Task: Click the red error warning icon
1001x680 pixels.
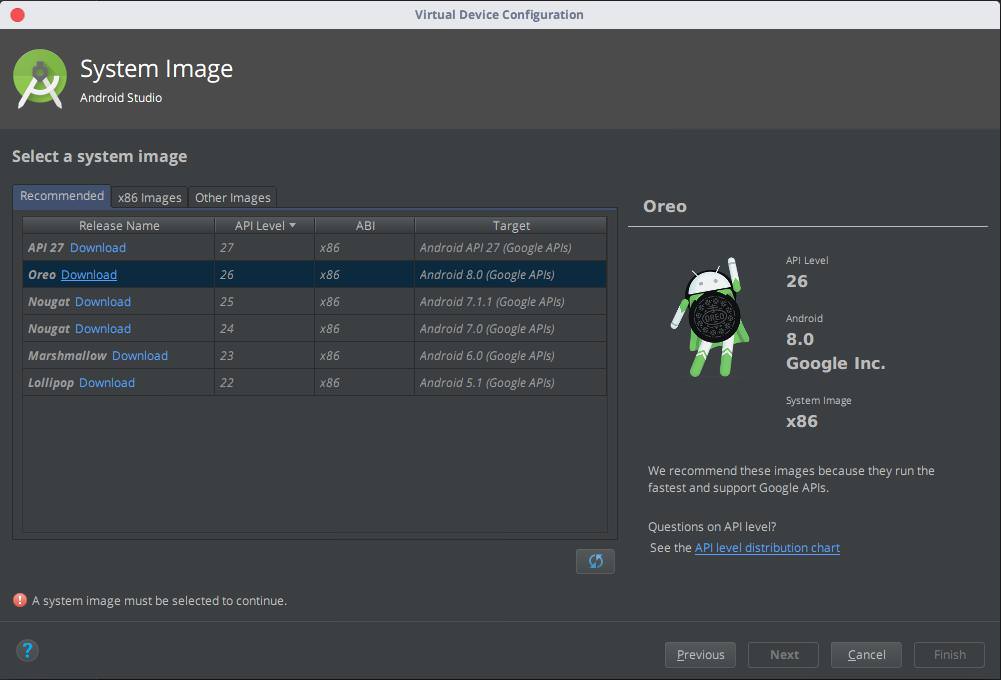Action: coord(20,600)
